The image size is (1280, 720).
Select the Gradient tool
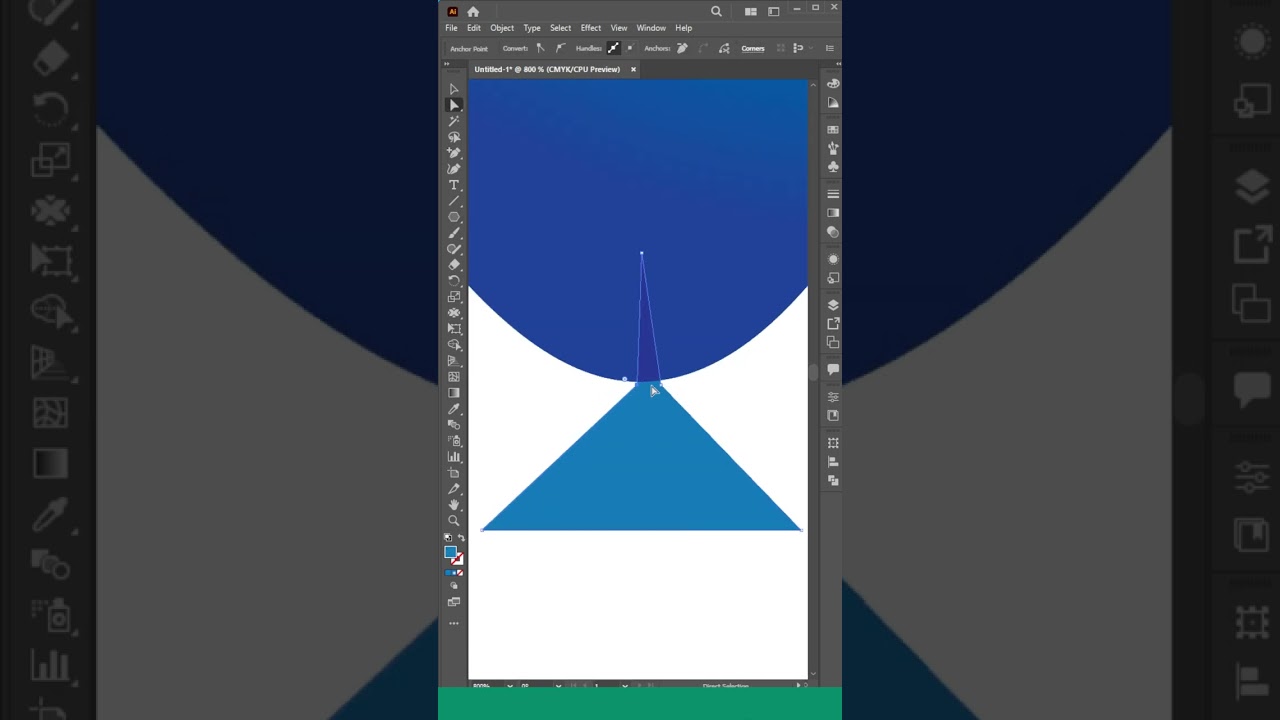coord(454,393)
